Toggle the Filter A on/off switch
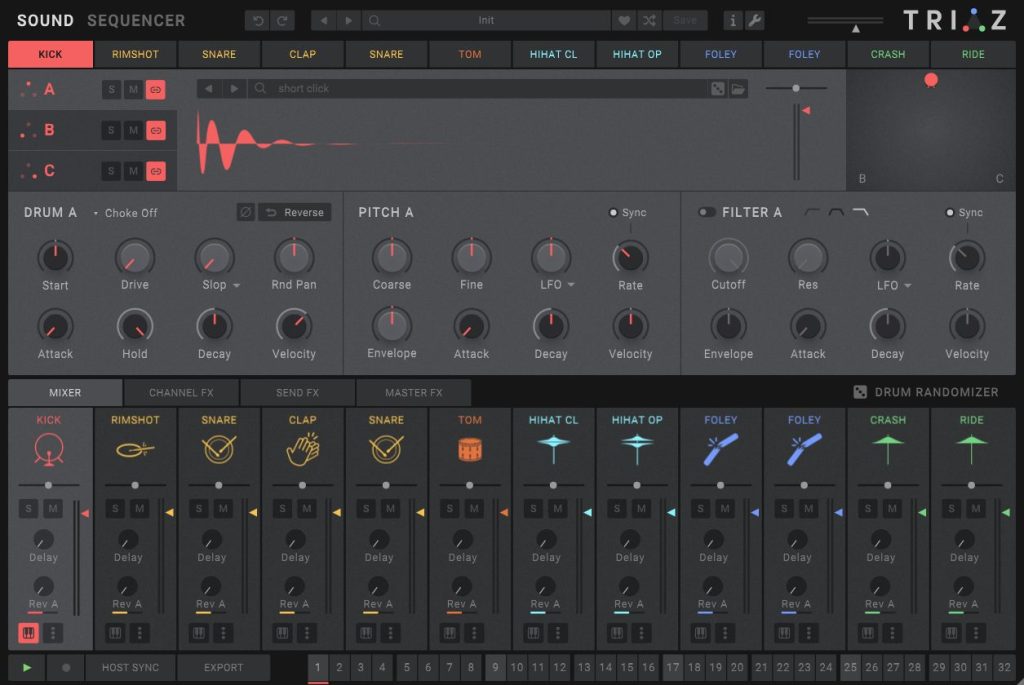Screen dimensions: 1024x685 point(706,212)
